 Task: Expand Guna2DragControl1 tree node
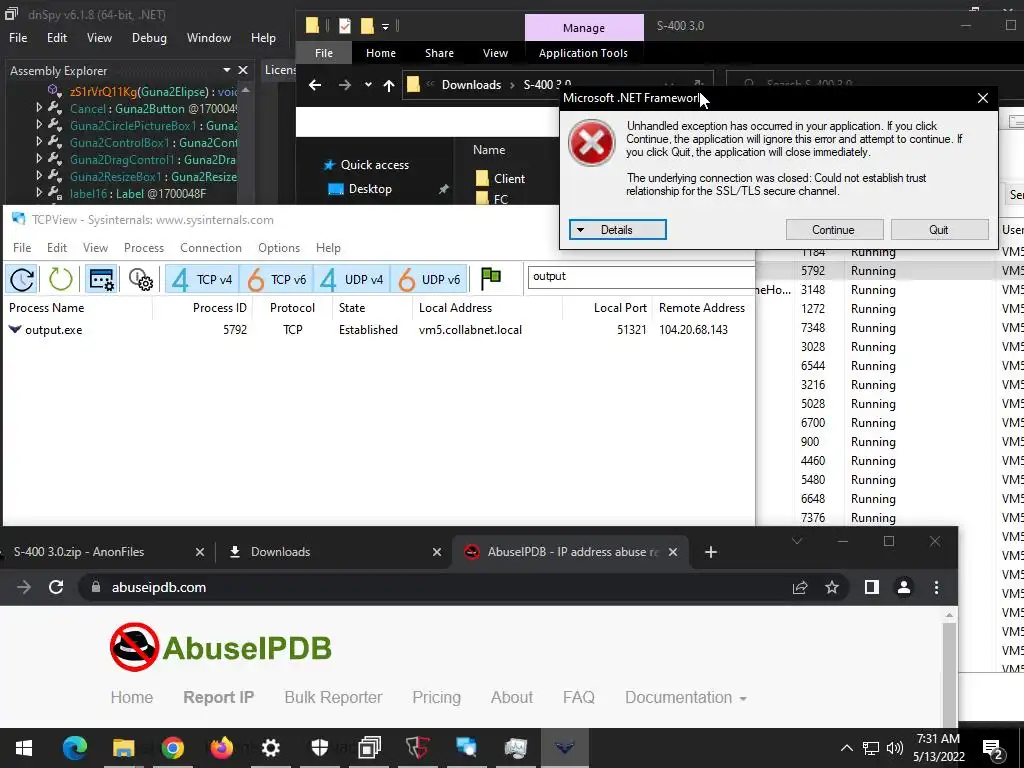(39, 159)
